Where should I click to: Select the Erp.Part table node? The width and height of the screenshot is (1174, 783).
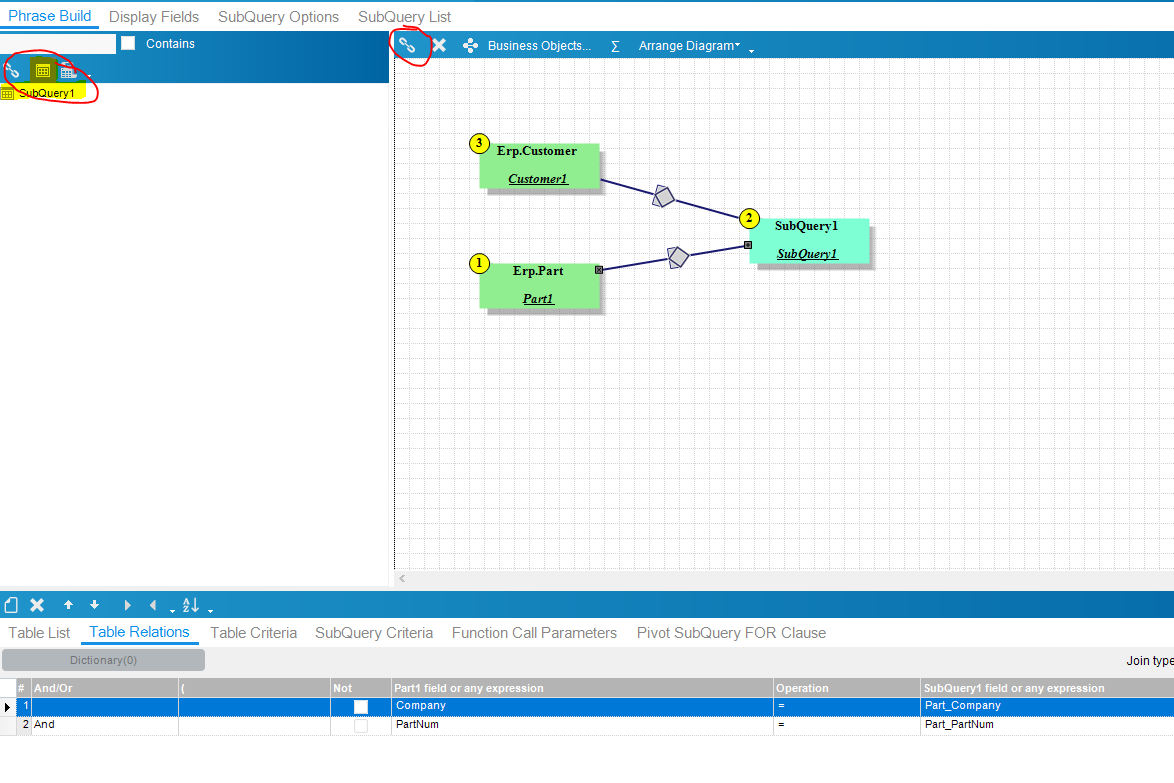click(539, 285)
